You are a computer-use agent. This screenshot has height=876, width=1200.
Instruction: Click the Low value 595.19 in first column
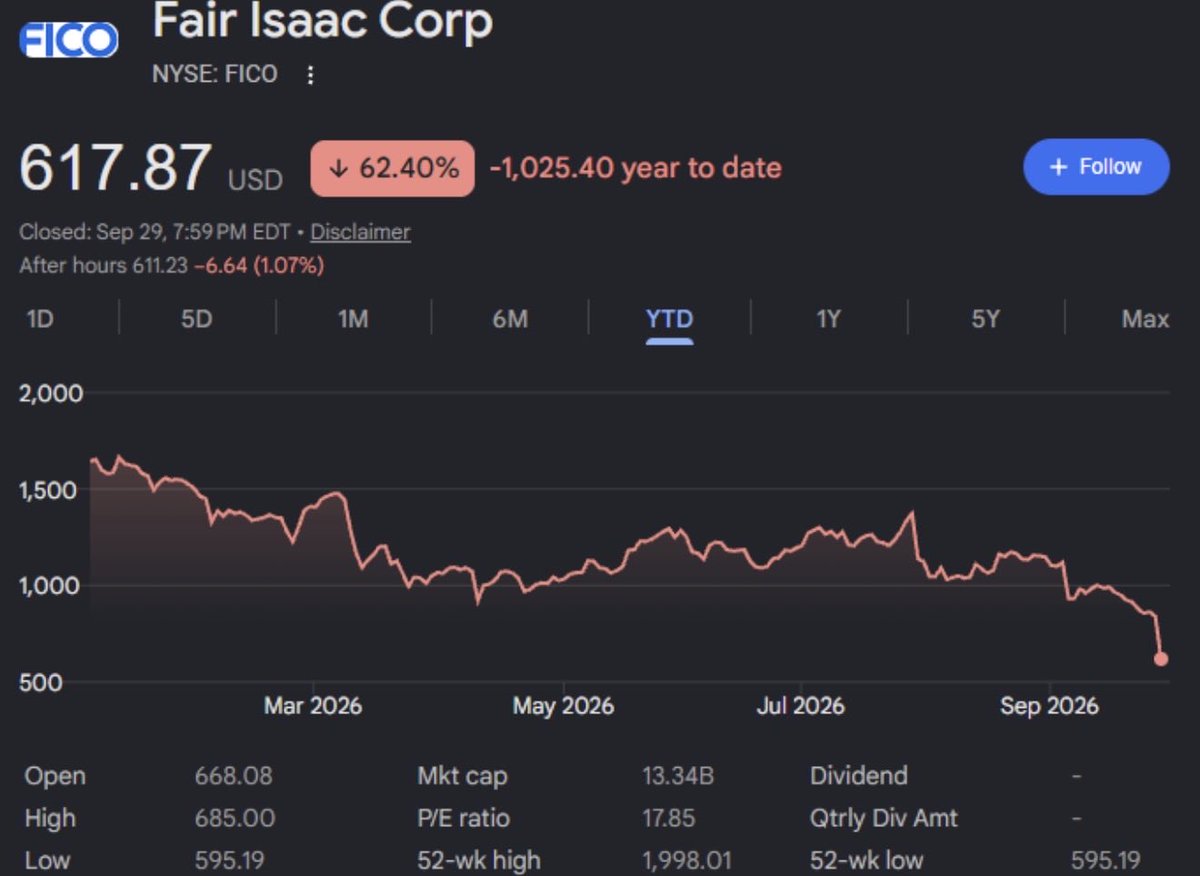tap(230, 860)
